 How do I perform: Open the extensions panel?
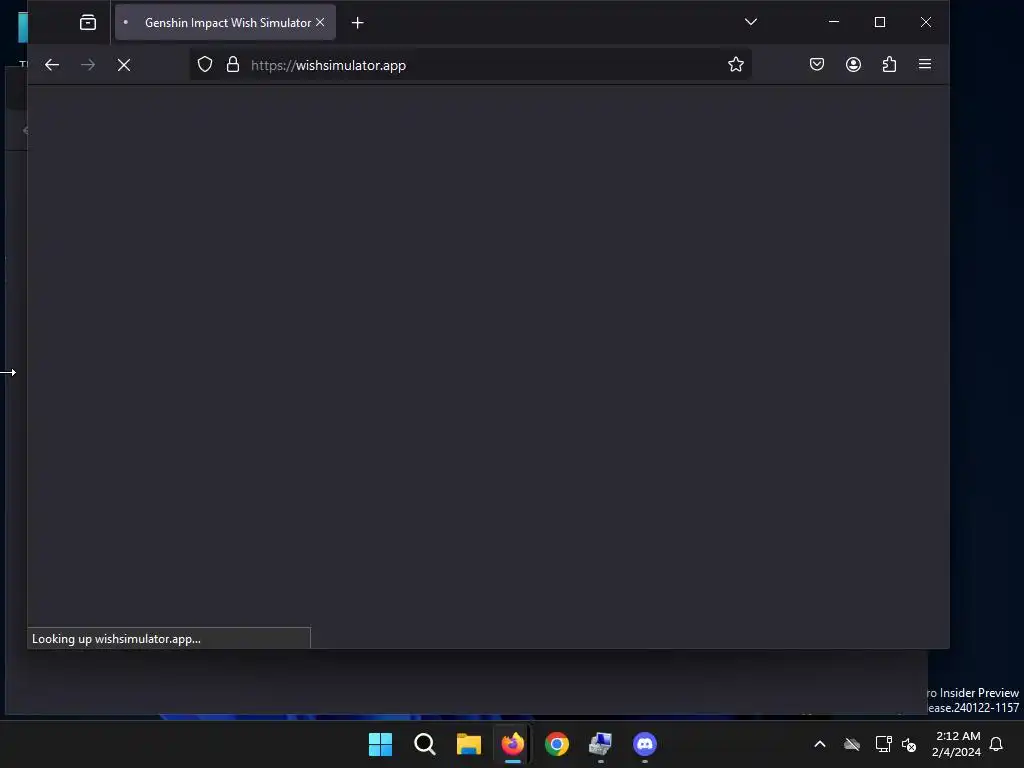pyautogui.click(x=889, y=64)
